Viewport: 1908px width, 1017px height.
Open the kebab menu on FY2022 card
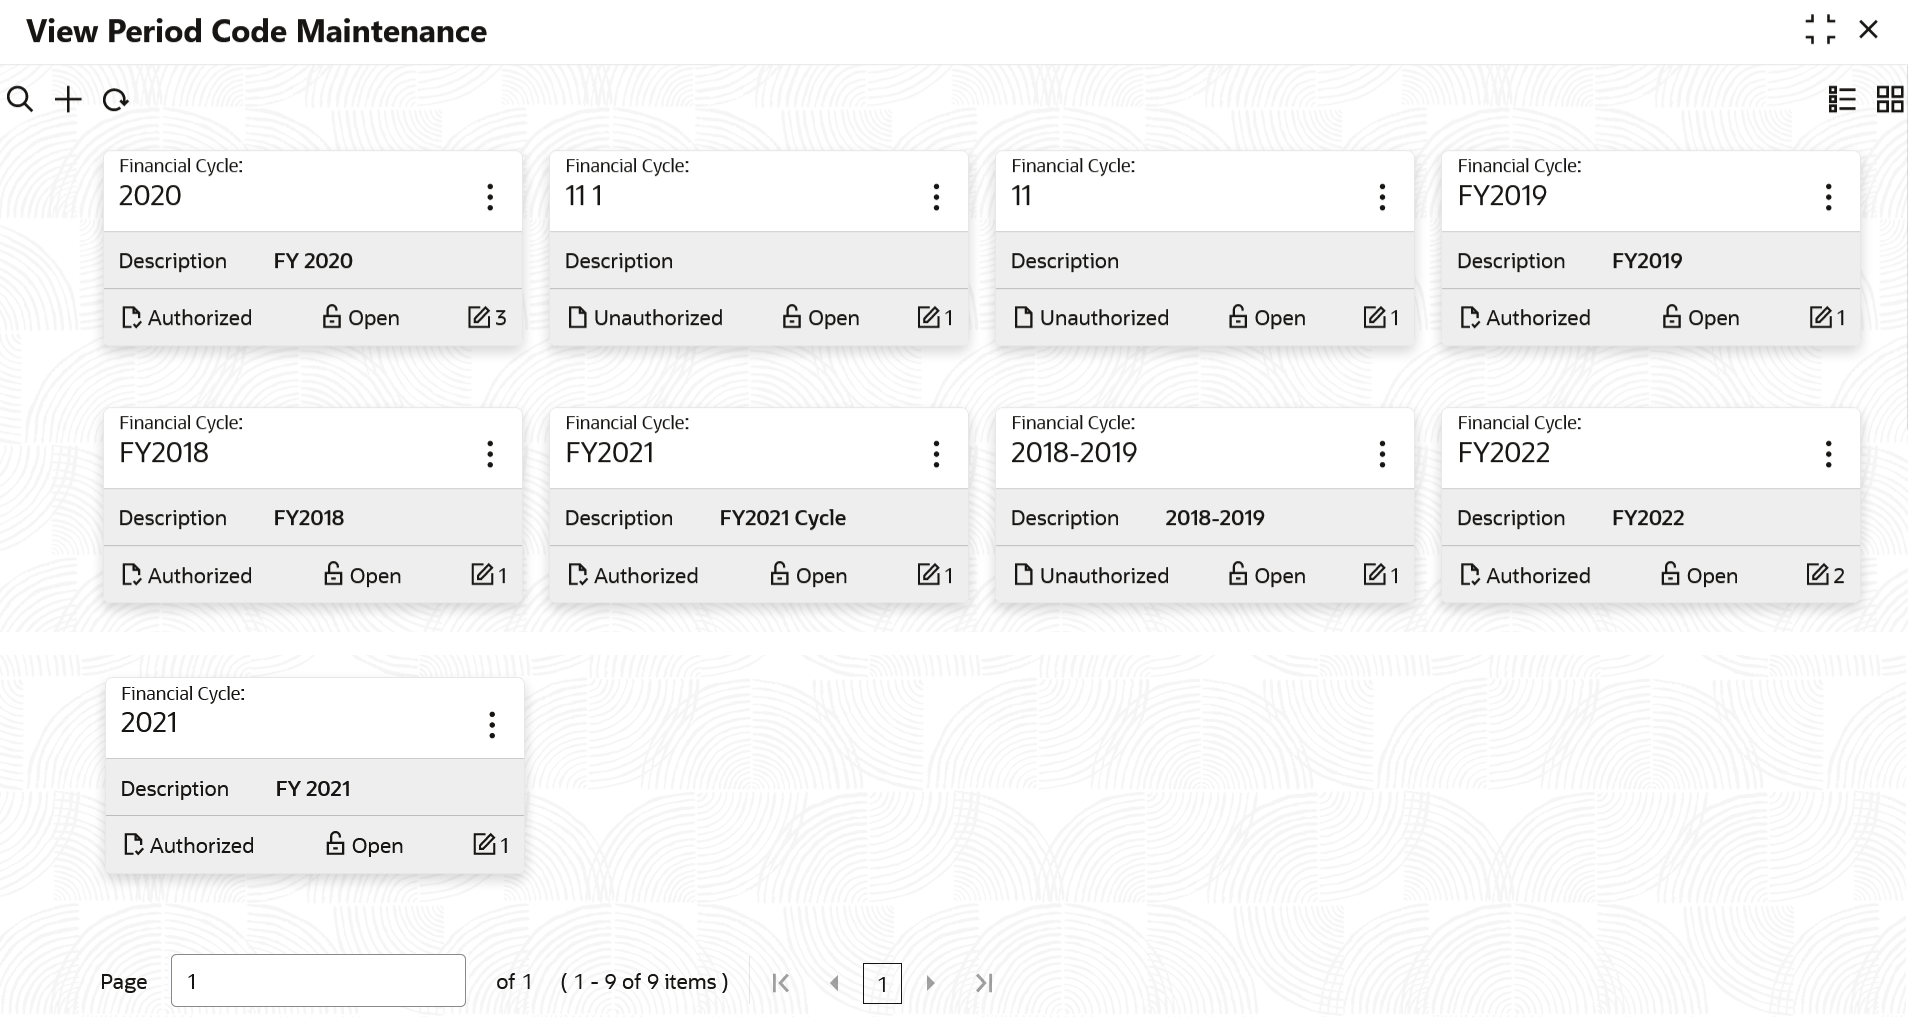coord(1828,454)
